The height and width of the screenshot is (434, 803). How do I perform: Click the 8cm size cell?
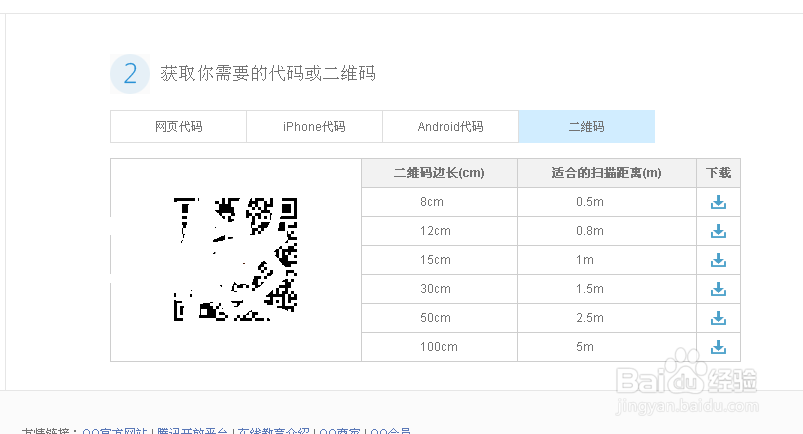pyautogui.click(x=439, y=202)
